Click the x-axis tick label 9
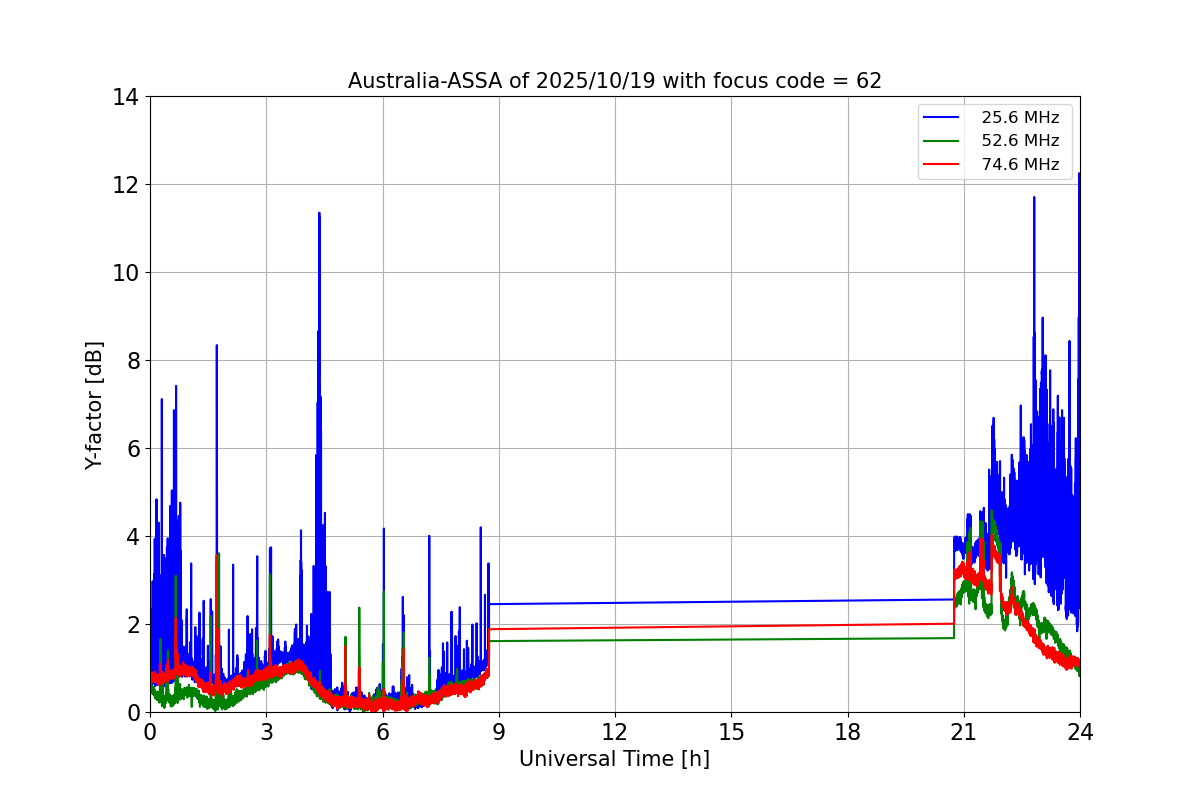Viewport: 1200px width, 800px height. [x=499, y=732]
